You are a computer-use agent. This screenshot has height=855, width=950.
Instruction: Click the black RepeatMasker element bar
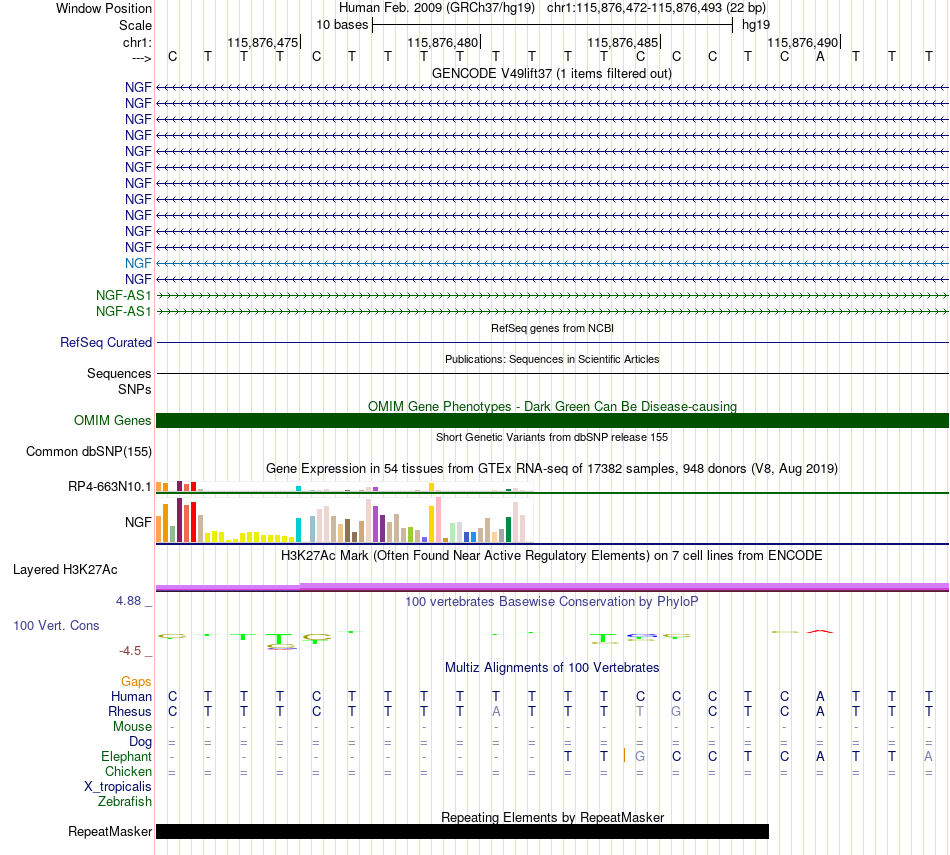point(462,831)
